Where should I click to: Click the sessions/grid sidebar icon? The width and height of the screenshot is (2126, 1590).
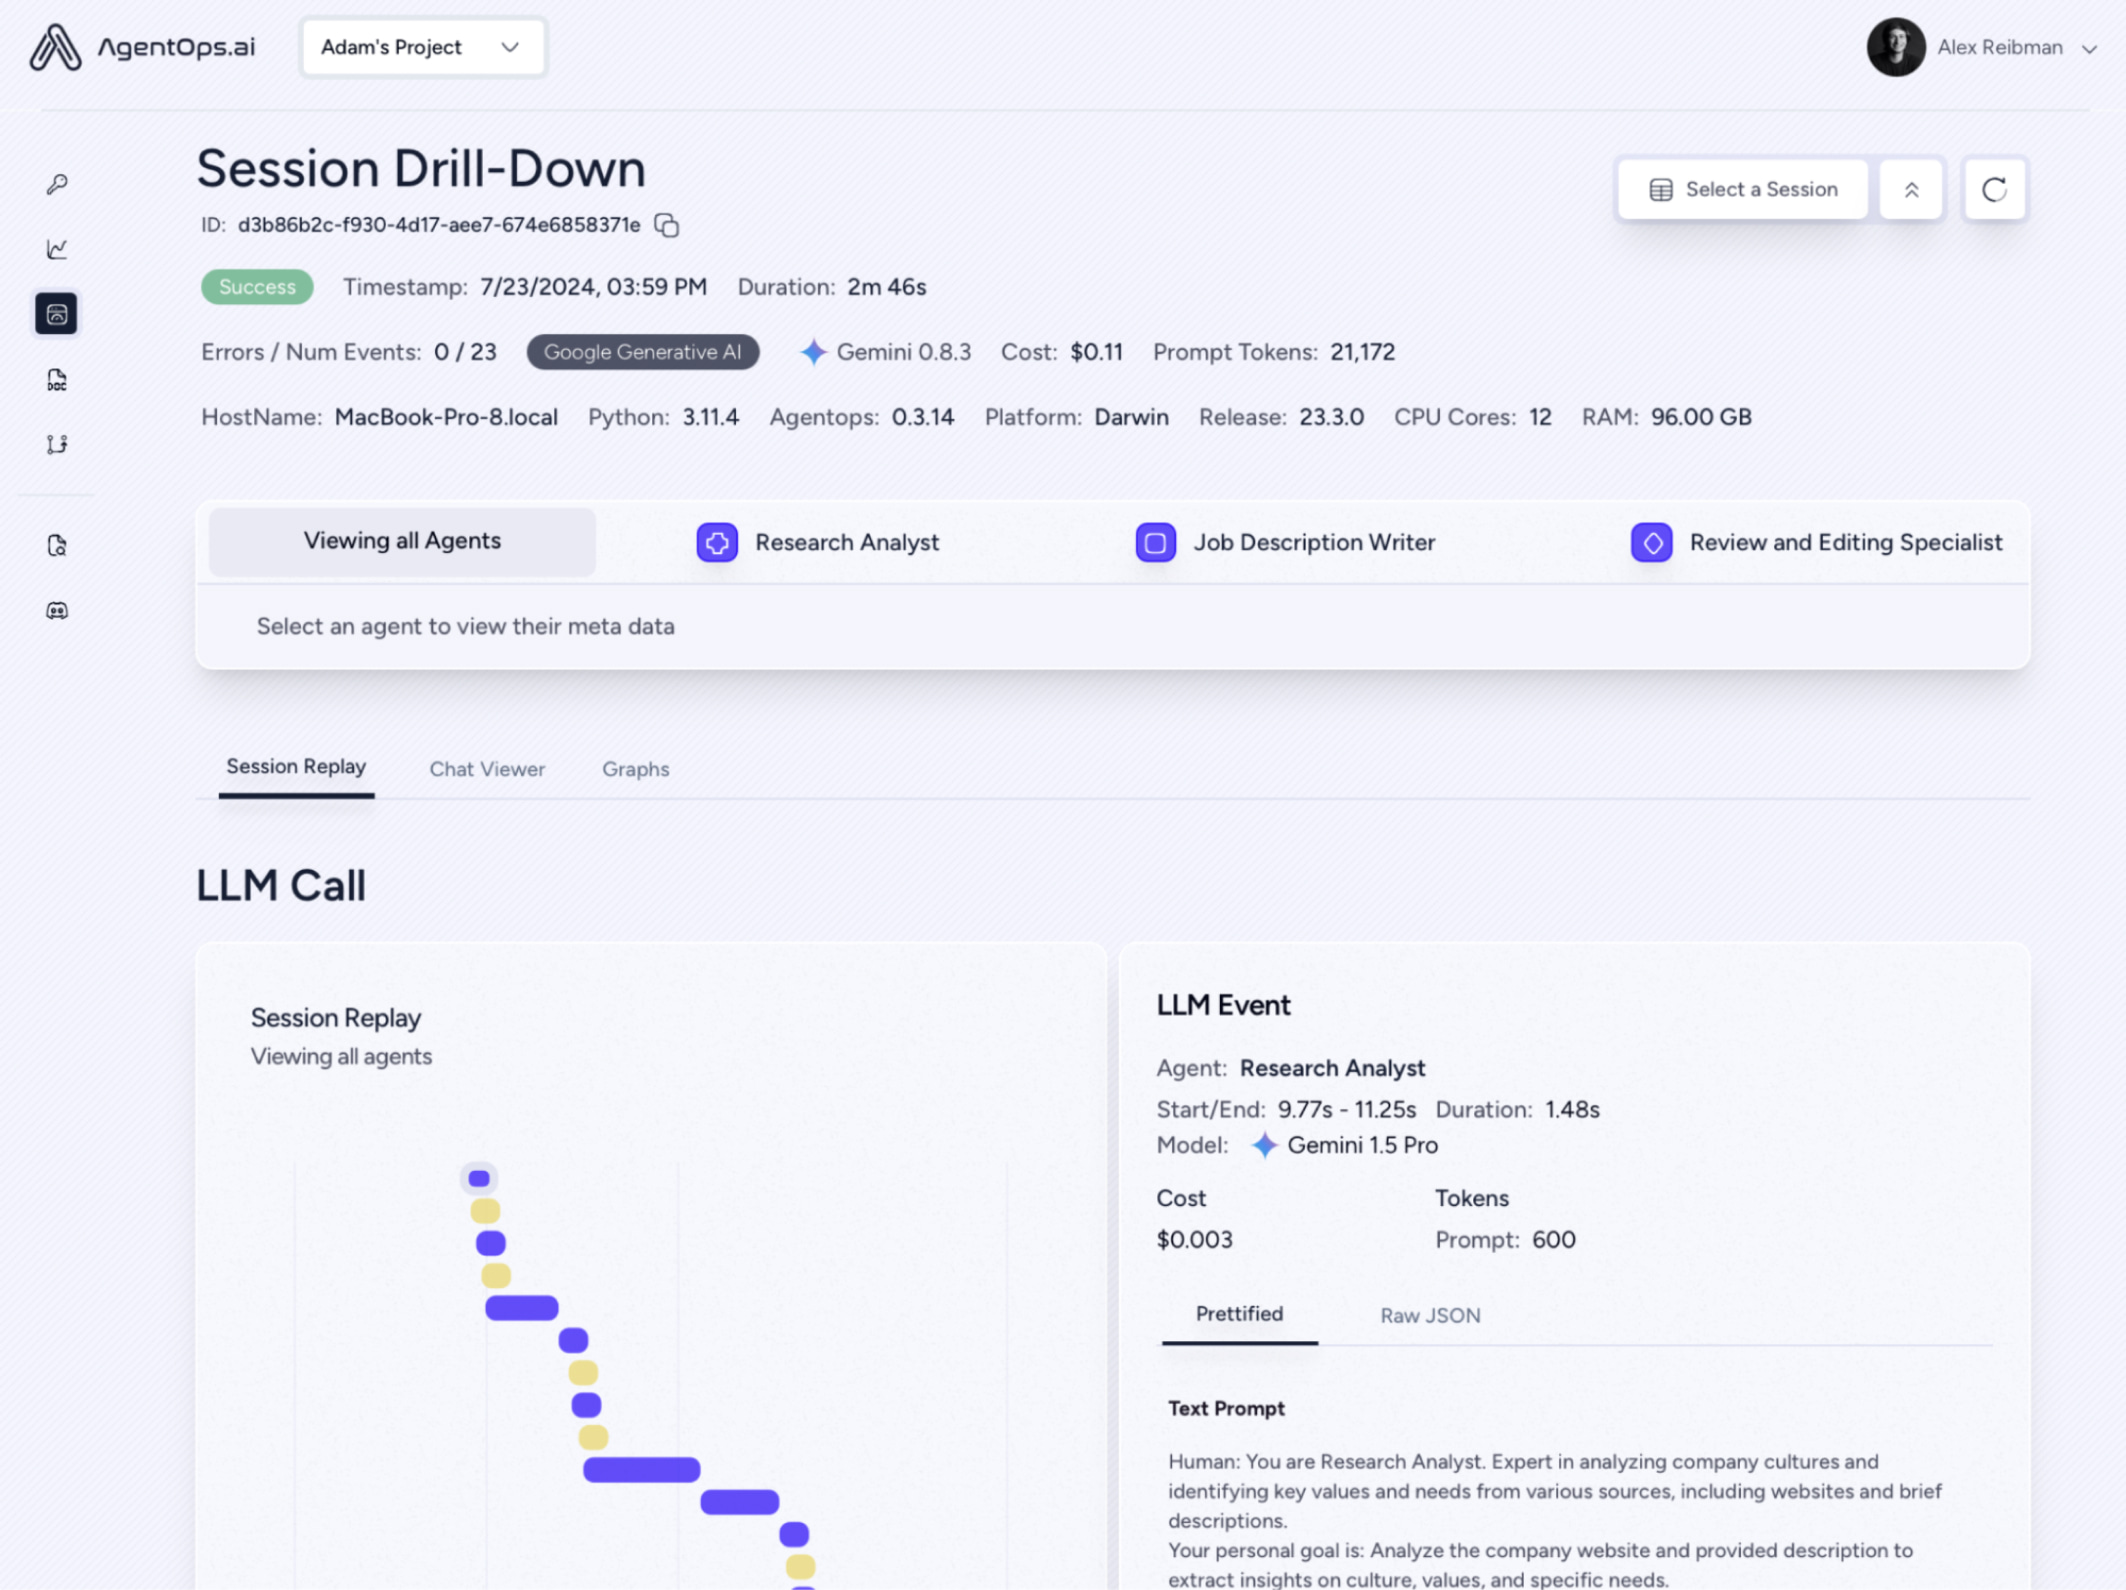(x=55, y=314)
